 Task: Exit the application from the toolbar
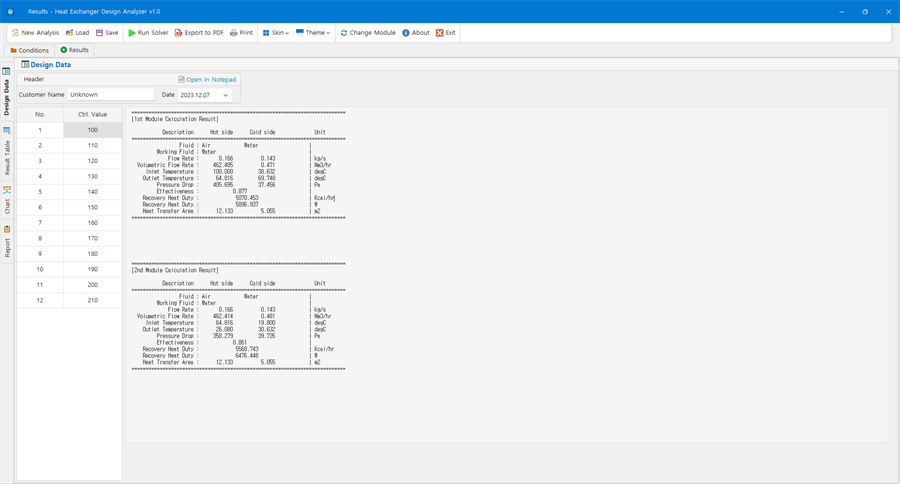tap(445, 33)
